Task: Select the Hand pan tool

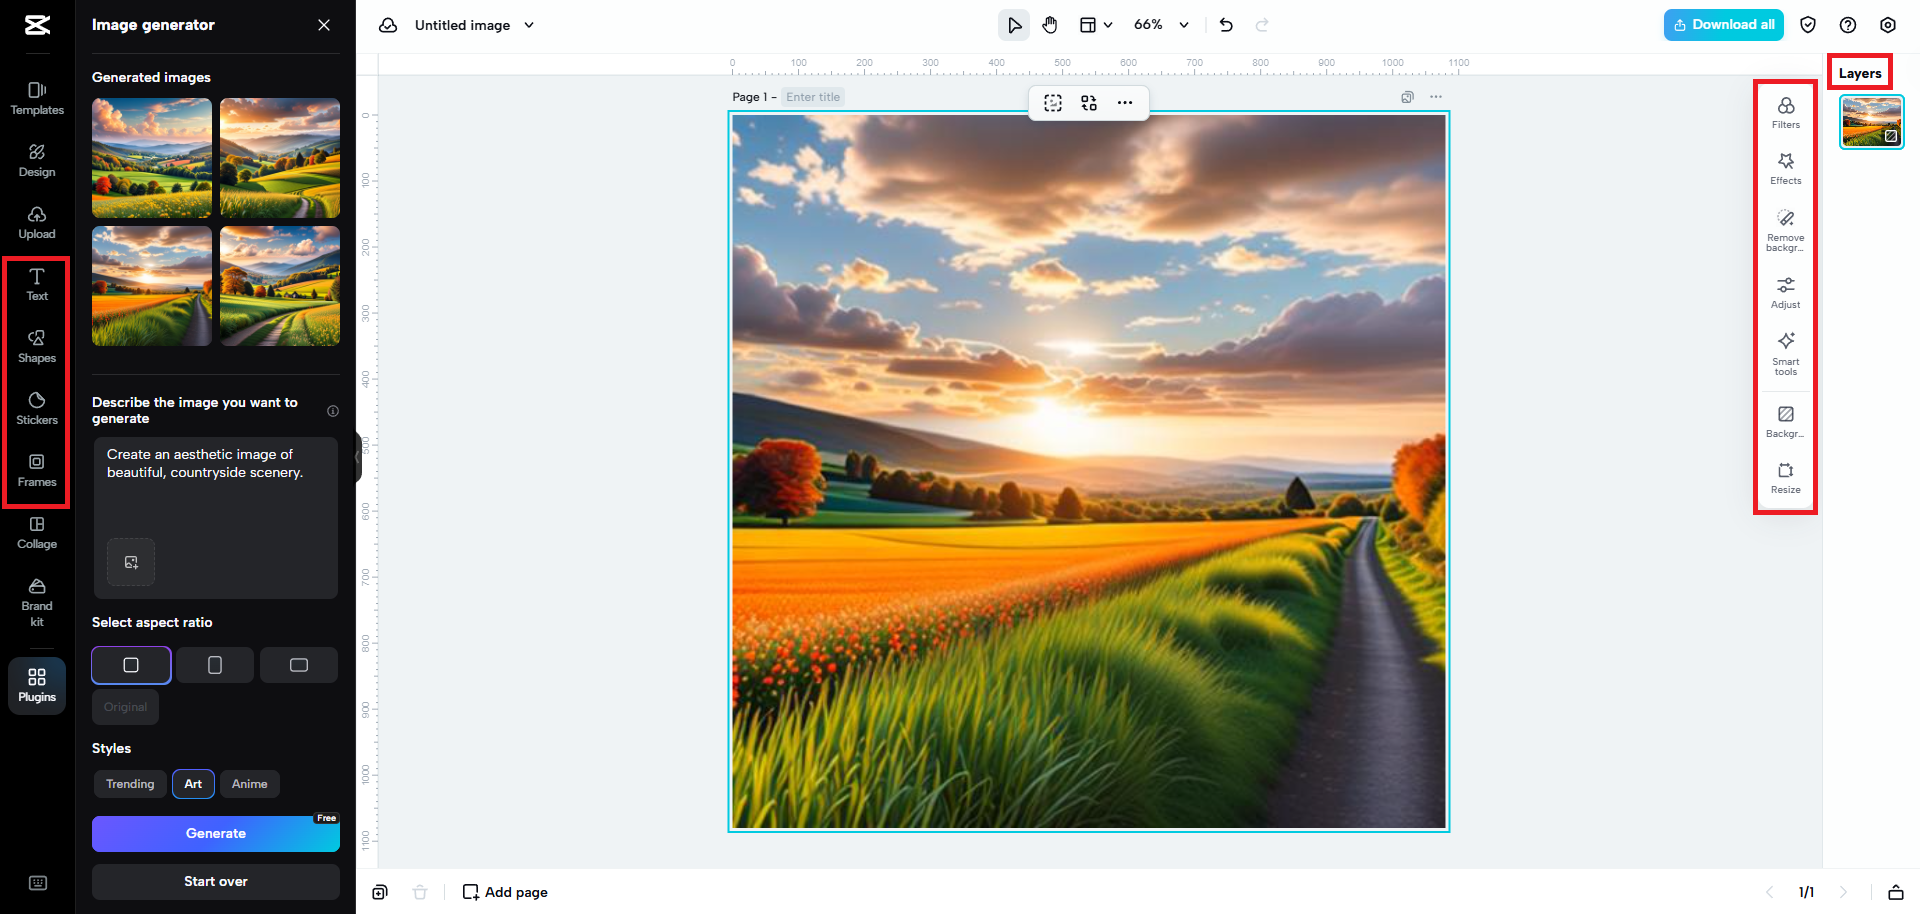Action: (x=1050, y=24)
